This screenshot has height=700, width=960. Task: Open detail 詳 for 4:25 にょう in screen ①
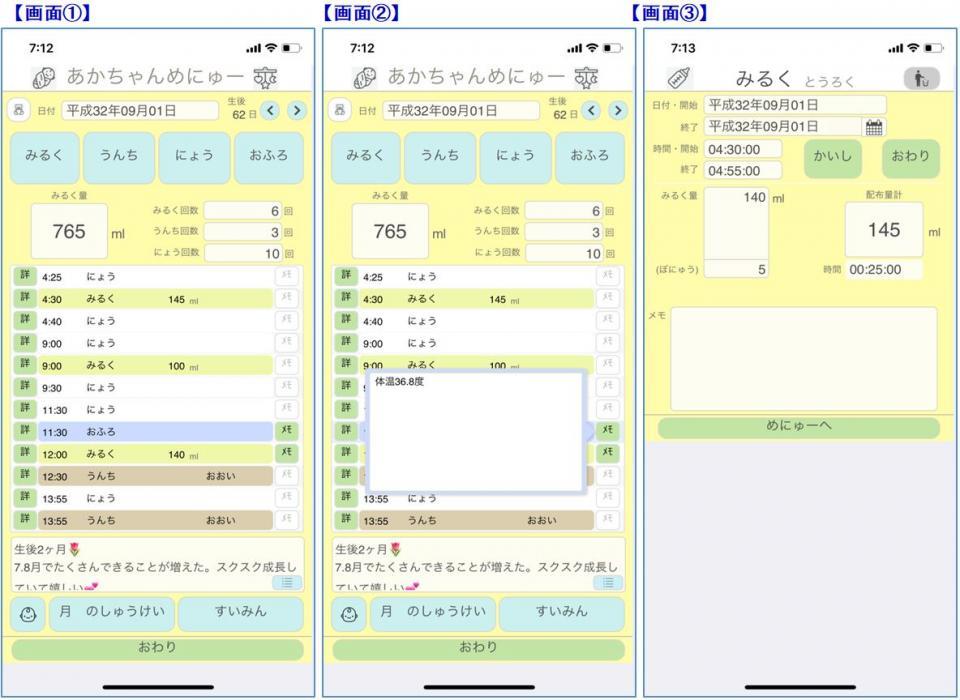[25, 276]
